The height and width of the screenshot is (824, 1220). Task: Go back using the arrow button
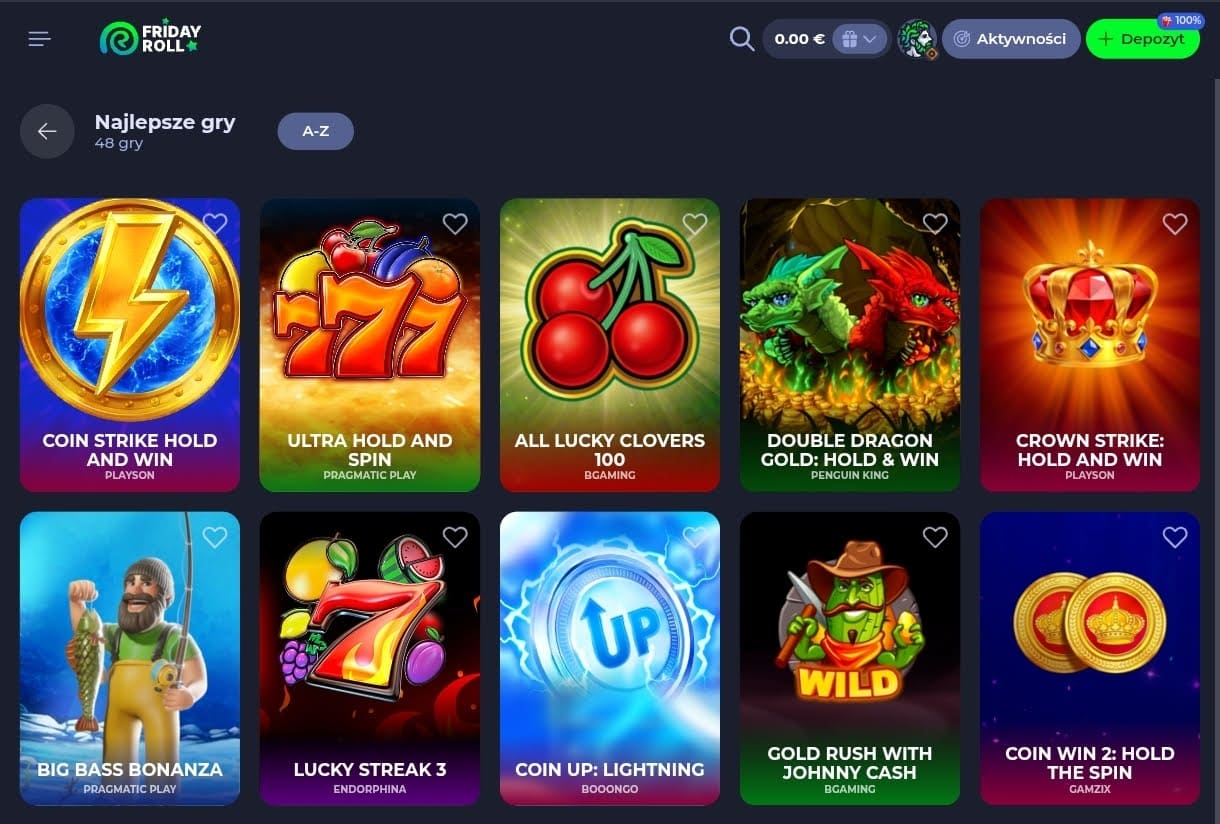(x=47, y=131)
